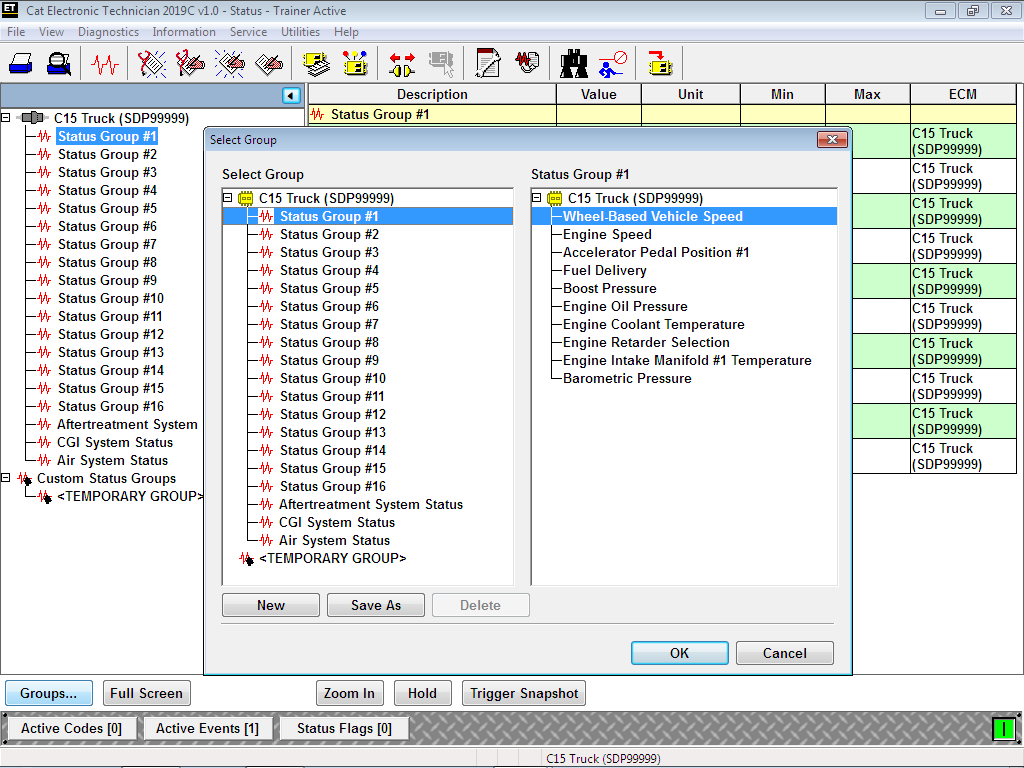View Active Diagnostic Codes toolbar icon
The width and height of the screenshot is (1024, 768).
pos(150,62)
